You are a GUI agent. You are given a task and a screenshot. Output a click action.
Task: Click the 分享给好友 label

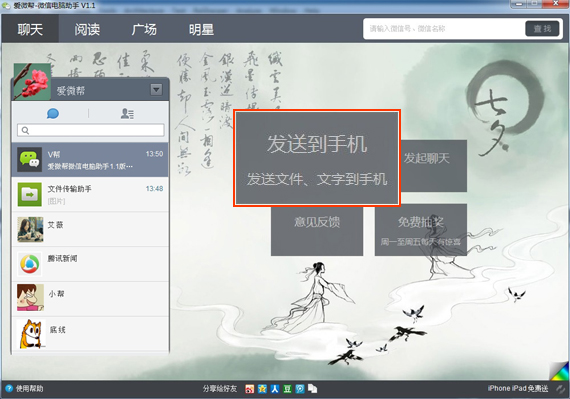220,388
